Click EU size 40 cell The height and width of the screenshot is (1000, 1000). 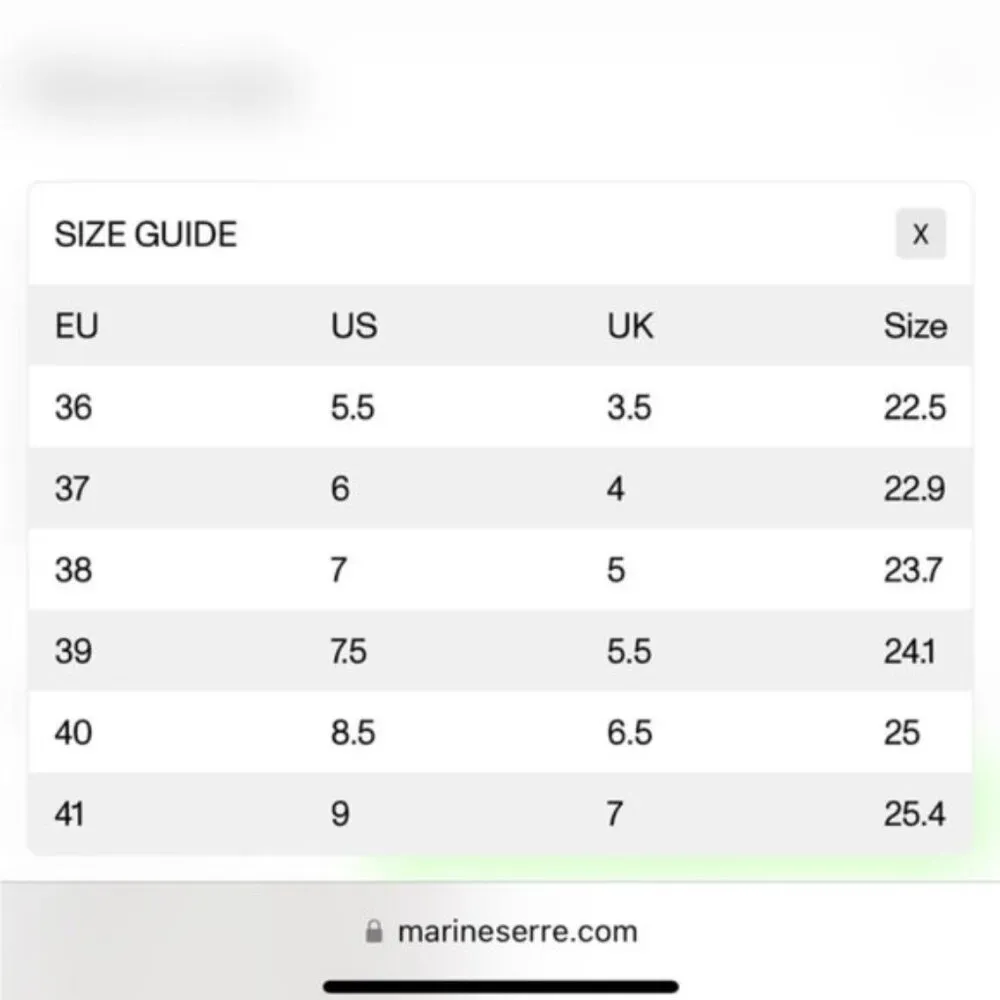pos(73,733)
